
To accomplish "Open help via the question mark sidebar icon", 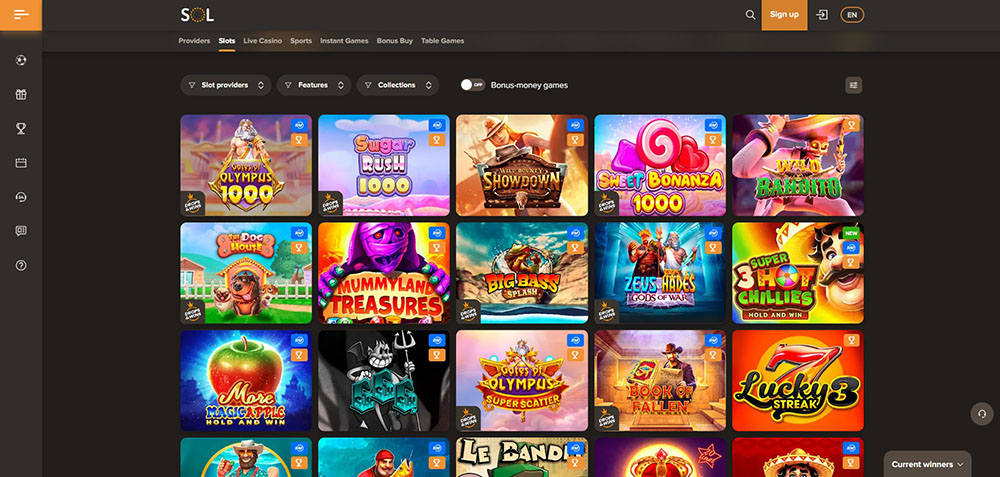I will [21, 265].
